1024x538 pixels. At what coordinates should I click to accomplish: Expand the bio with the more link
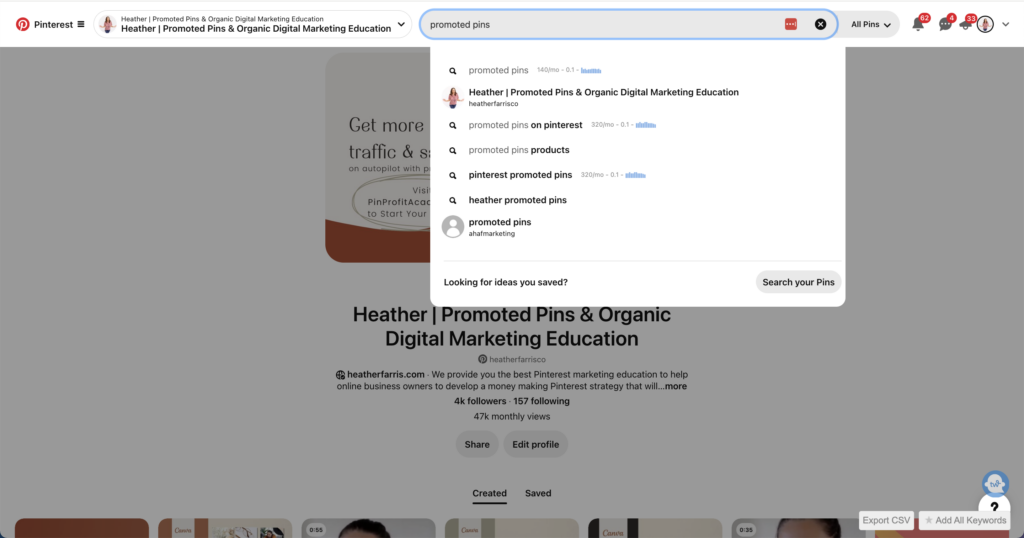point(676,386)
